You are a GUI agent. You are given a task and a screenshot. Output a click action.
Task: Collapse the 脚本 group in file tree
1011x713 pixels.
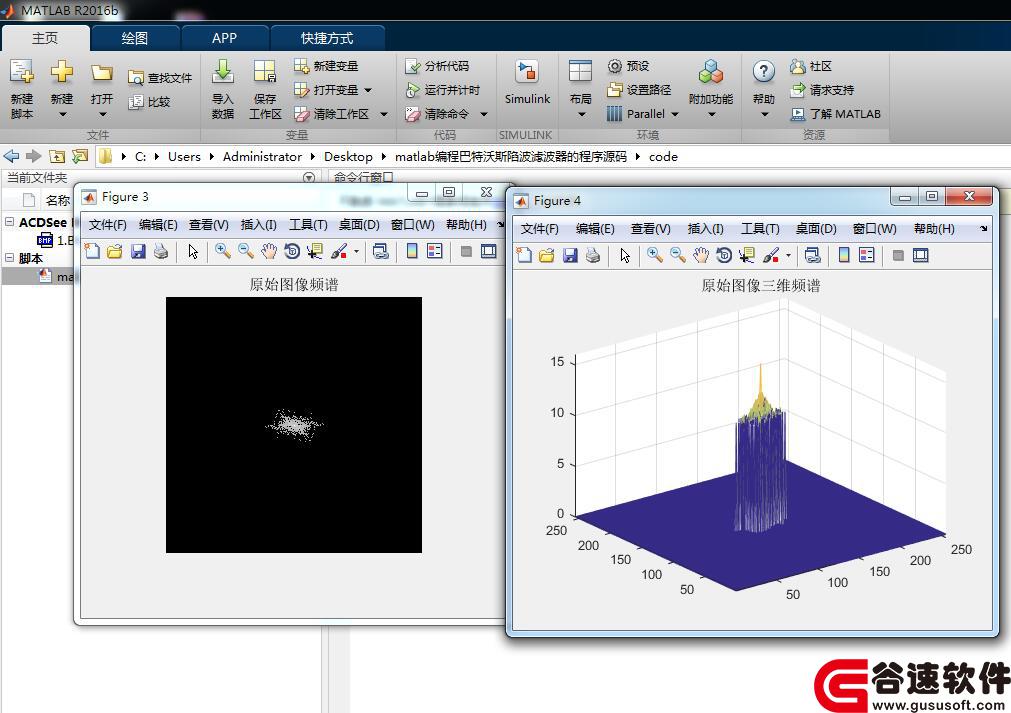click(x=10, y=257)
